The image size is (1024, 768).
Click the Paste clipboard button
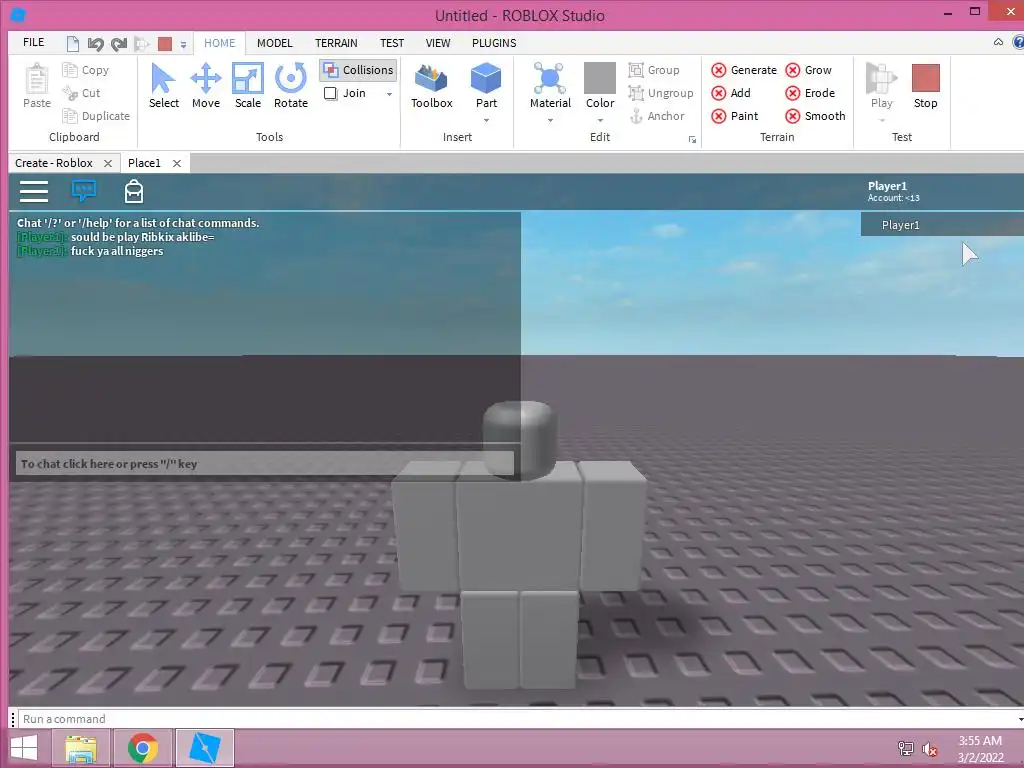click(x=37, y=86)
